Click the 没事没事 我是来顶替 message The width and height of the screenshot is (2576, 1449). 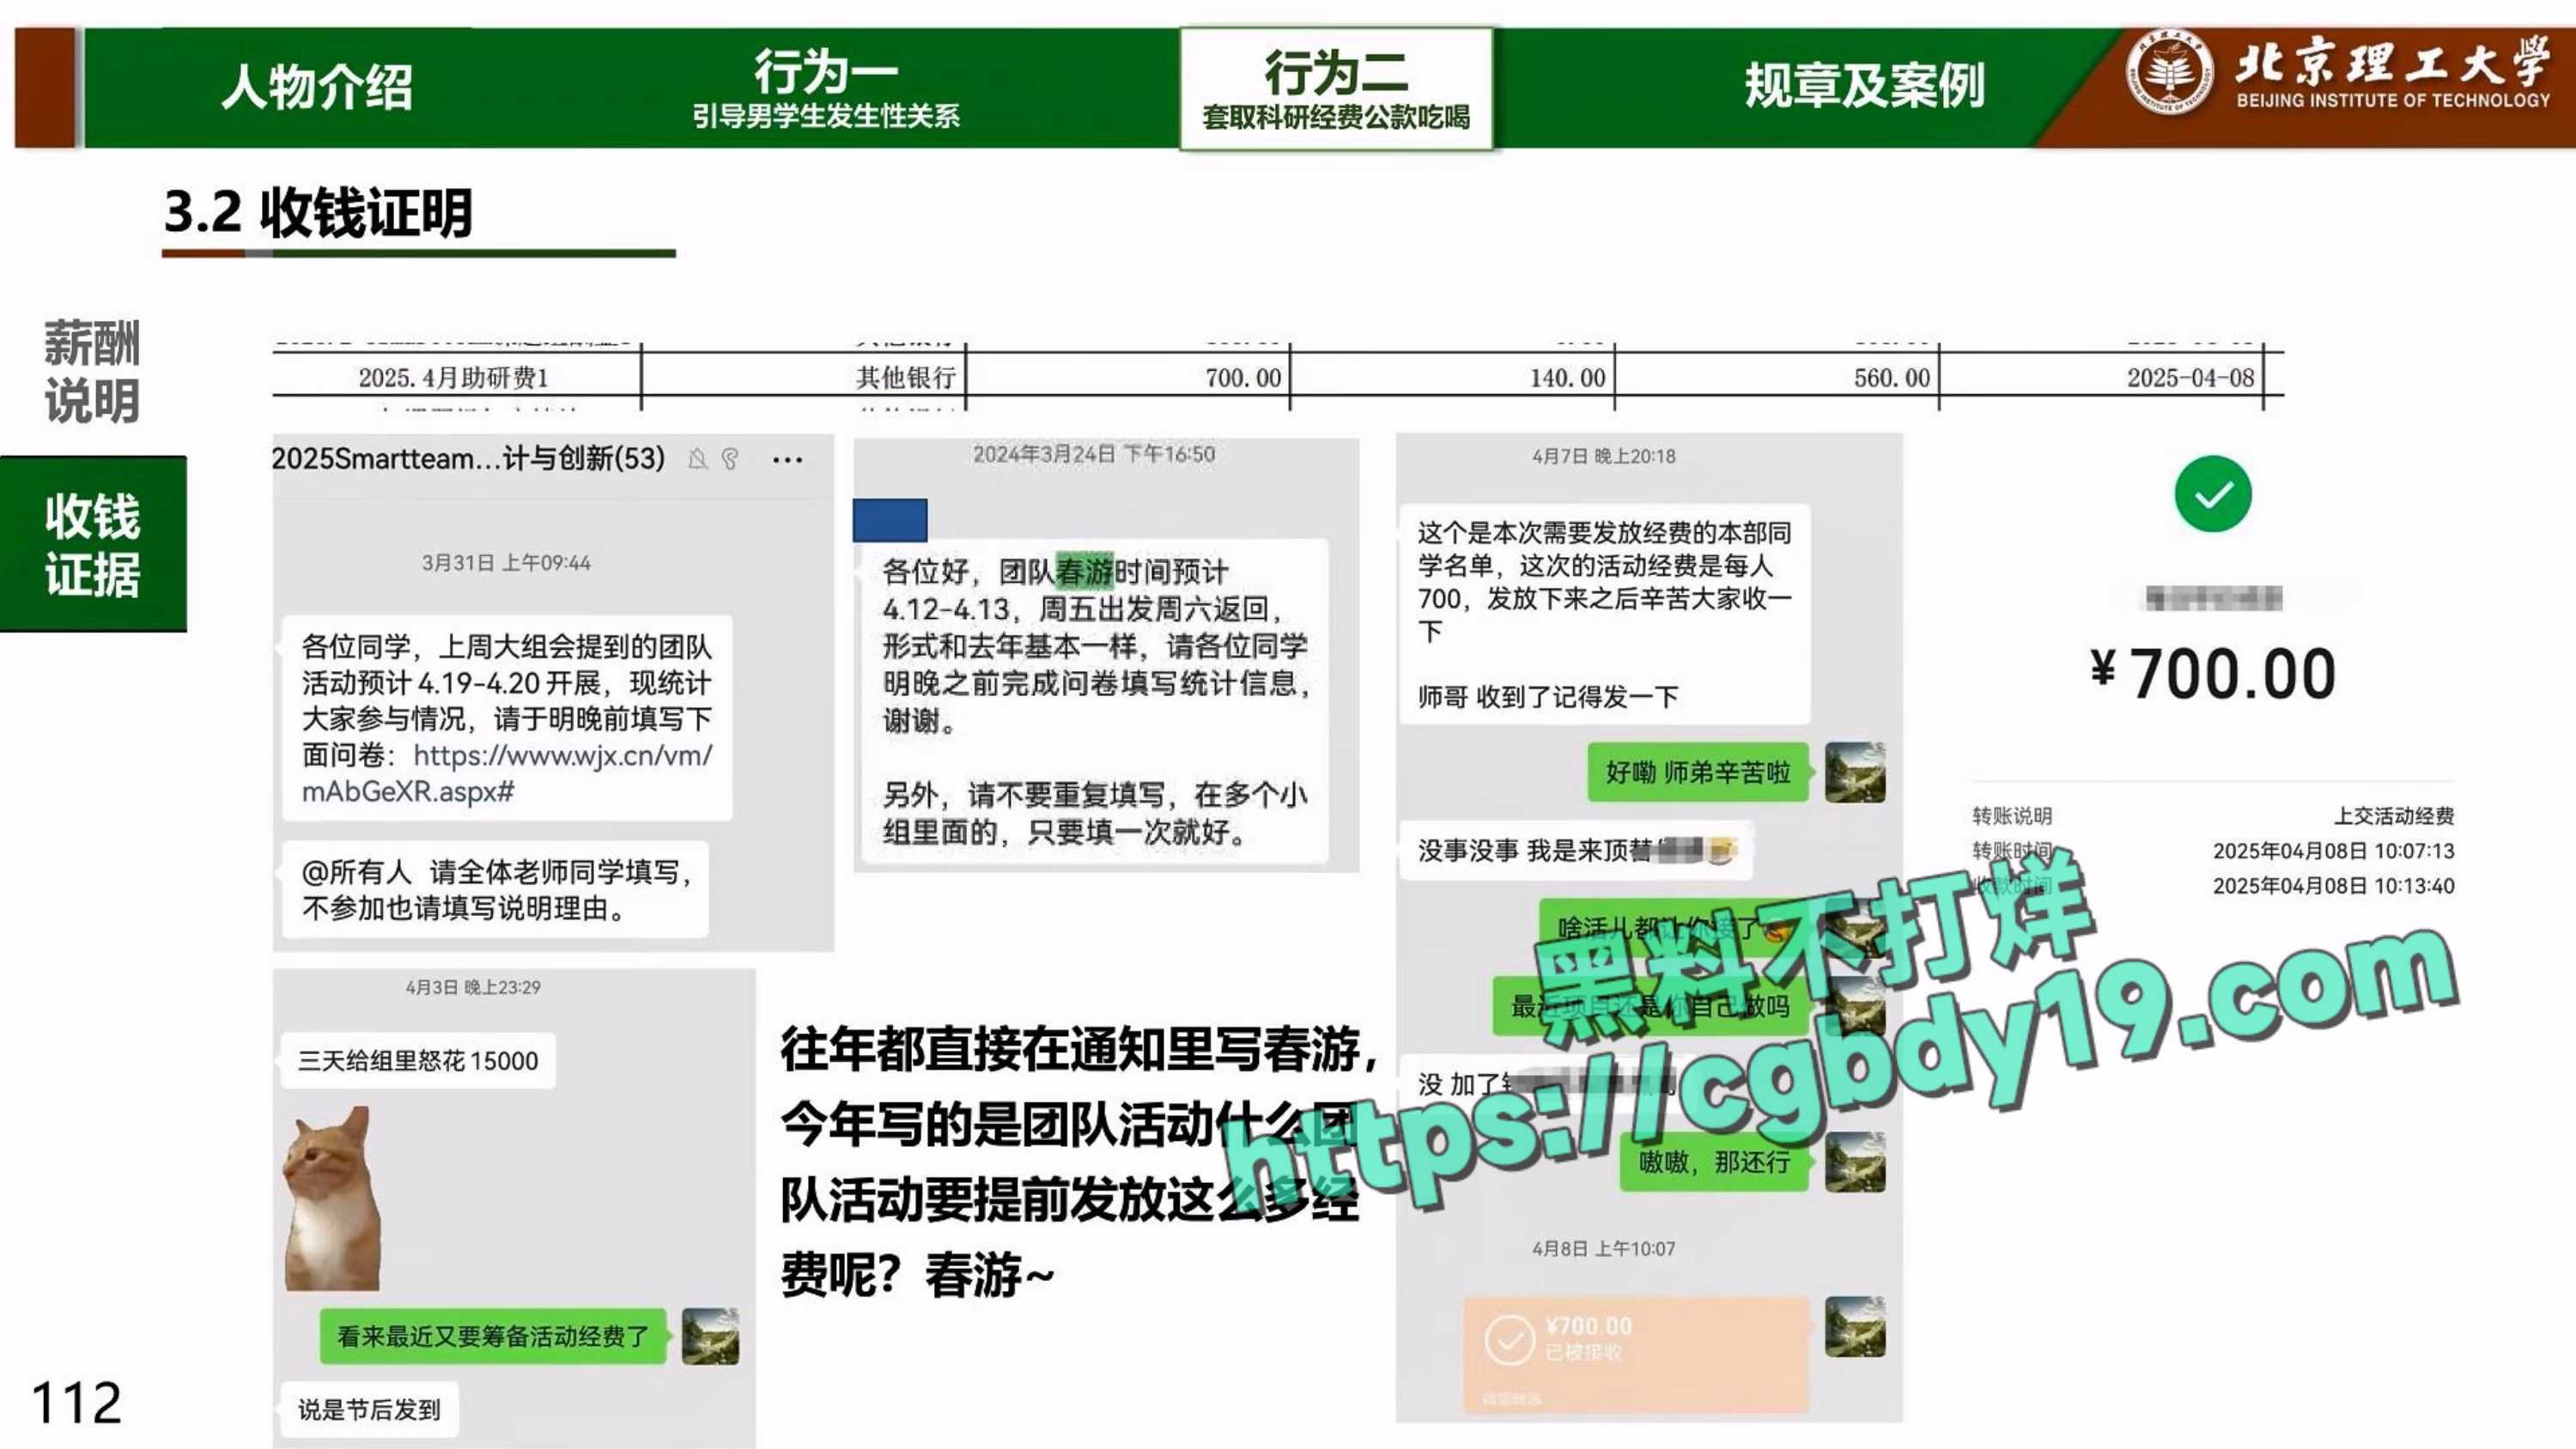point(1577,850)
